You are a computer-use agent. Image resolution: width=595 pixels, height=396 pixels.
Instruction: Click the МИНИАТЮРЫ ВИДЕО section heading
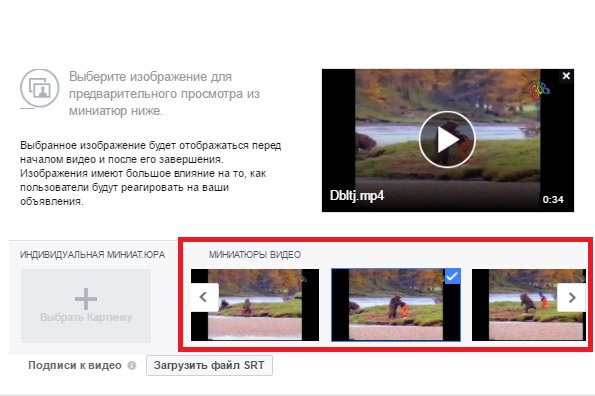pyautogui.click(x=255, y=255)
